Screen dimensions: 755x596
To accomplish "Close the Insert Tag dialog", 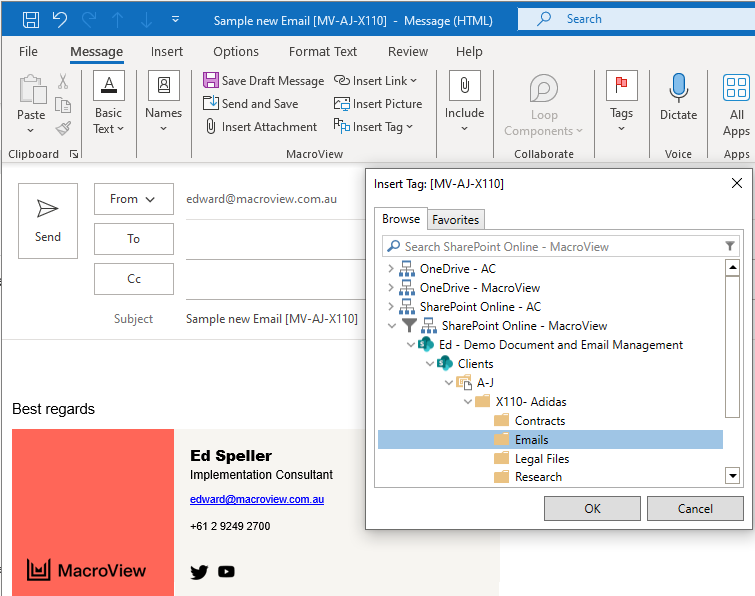I will [x=737, y=183].
